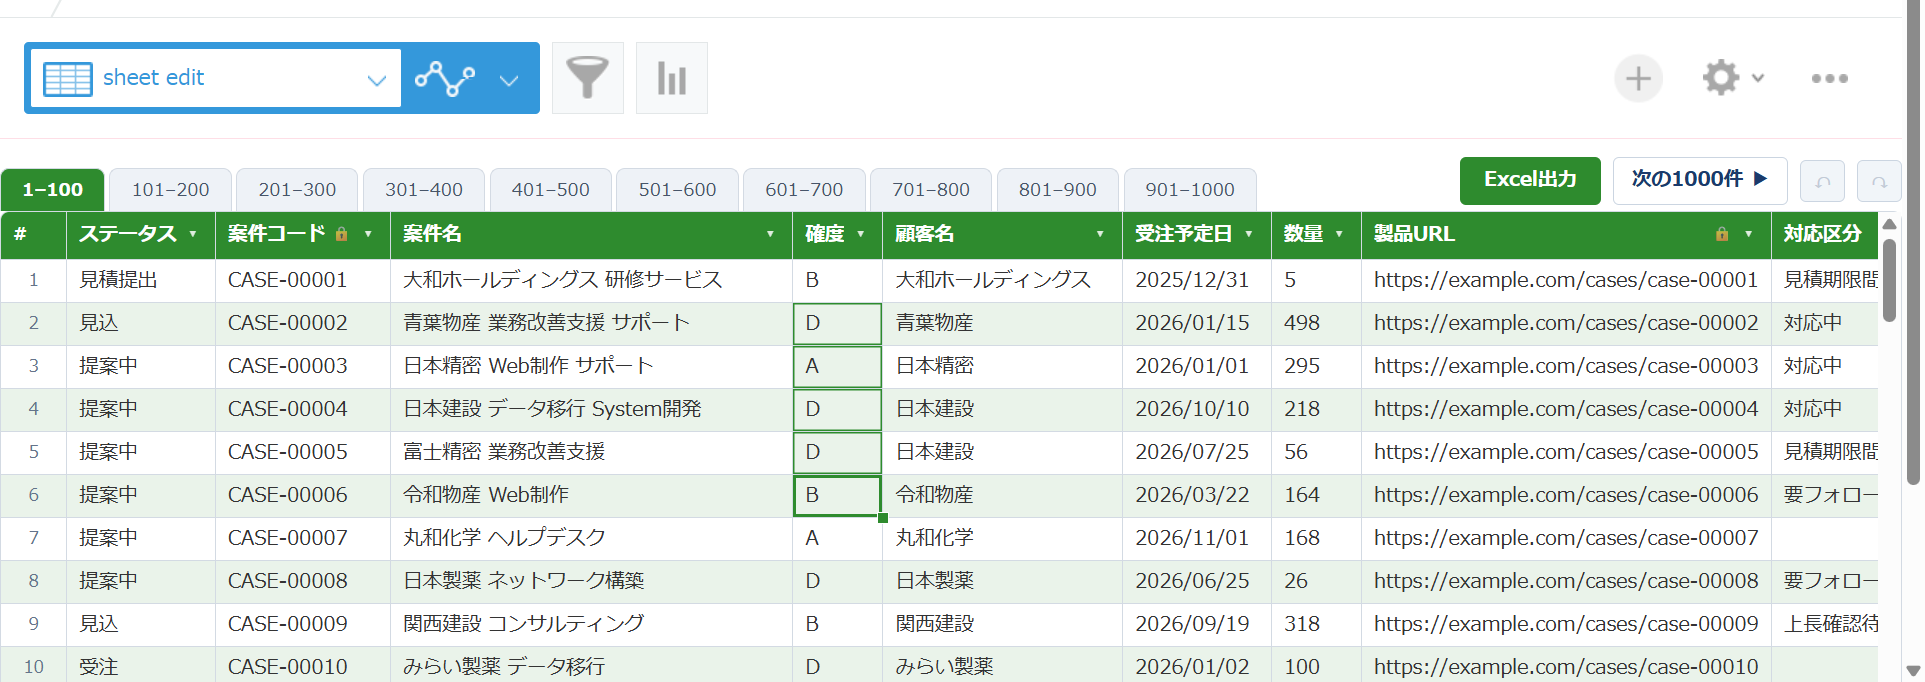Click the case-00009 product URL cell
The image size is (1925, 682).
1566,624
